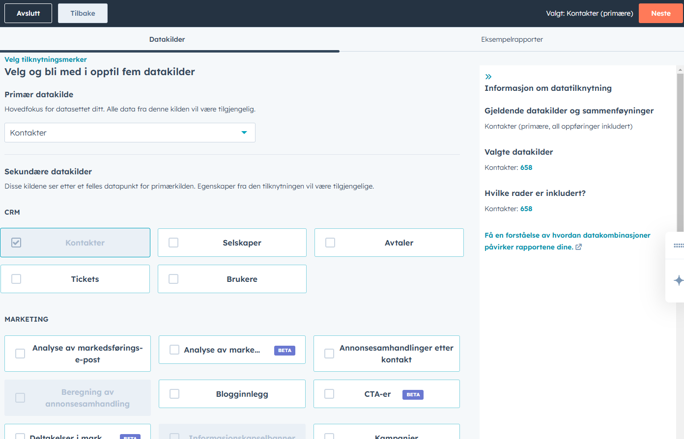The image size is (684, 439).
Task: Click the 'Informasjon om datatilknytning' heading
Action: [548, 88]
